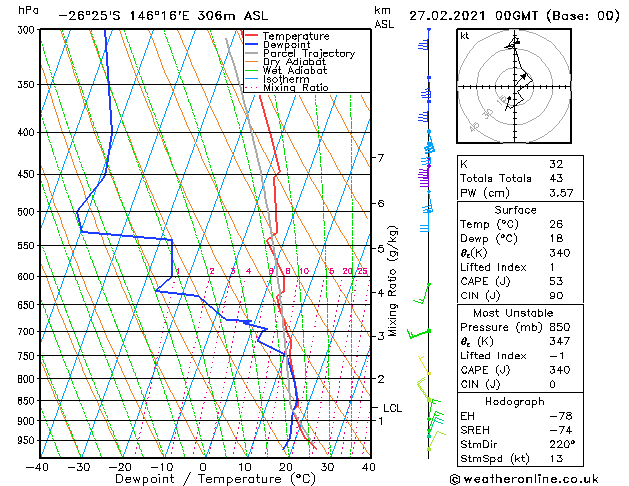The image size is (629, 486).
Task: Click 'Temperature' legend entry
Action: click(296, 36)
